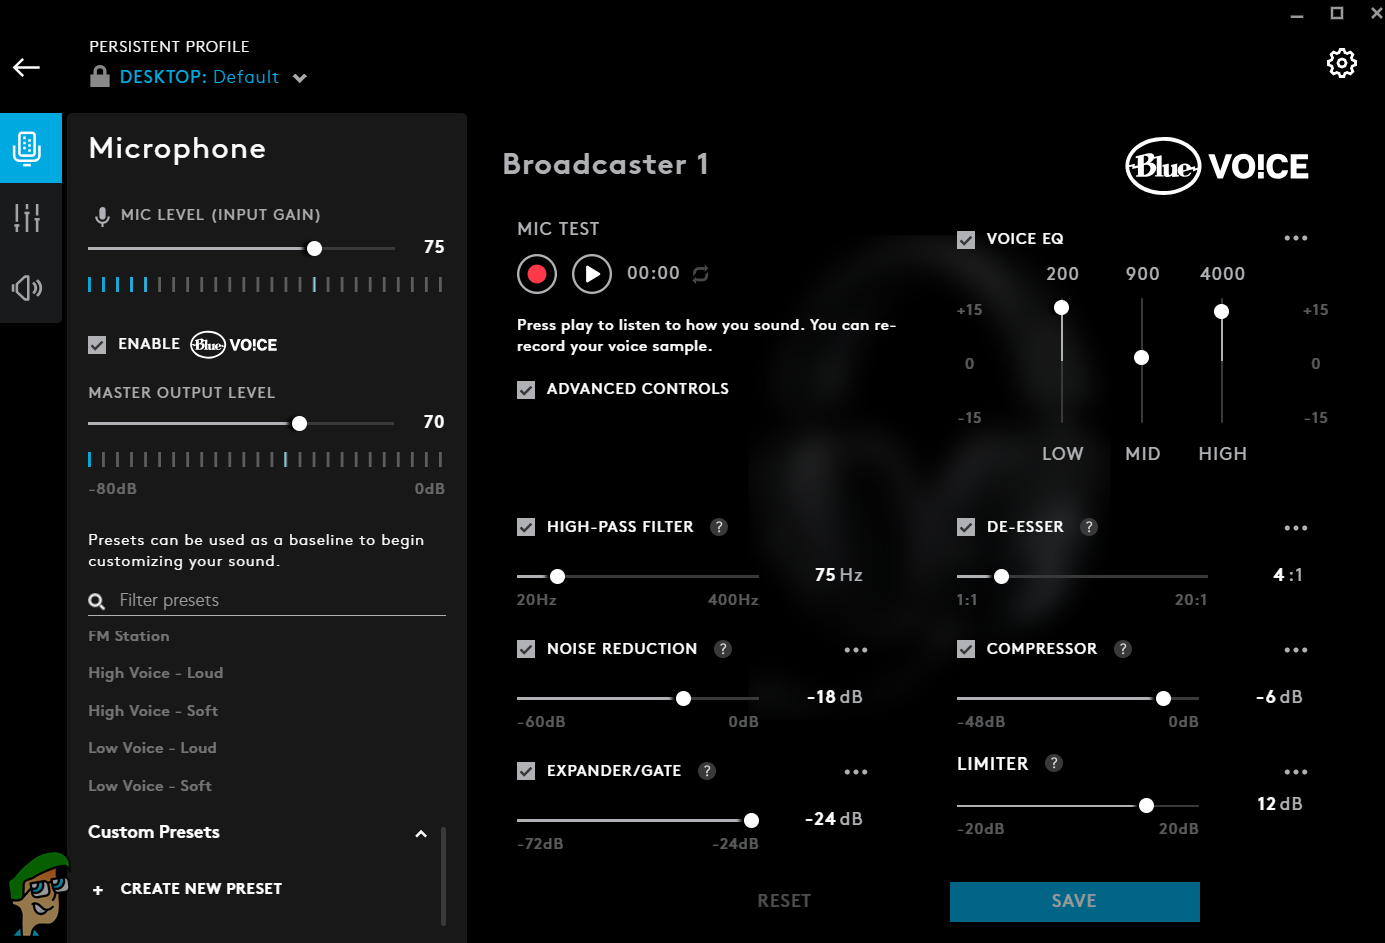Screen dimensions: 1385x943
Task: Adjust the MID 900 EQ slider
Action: click(x=1141, y=358)
